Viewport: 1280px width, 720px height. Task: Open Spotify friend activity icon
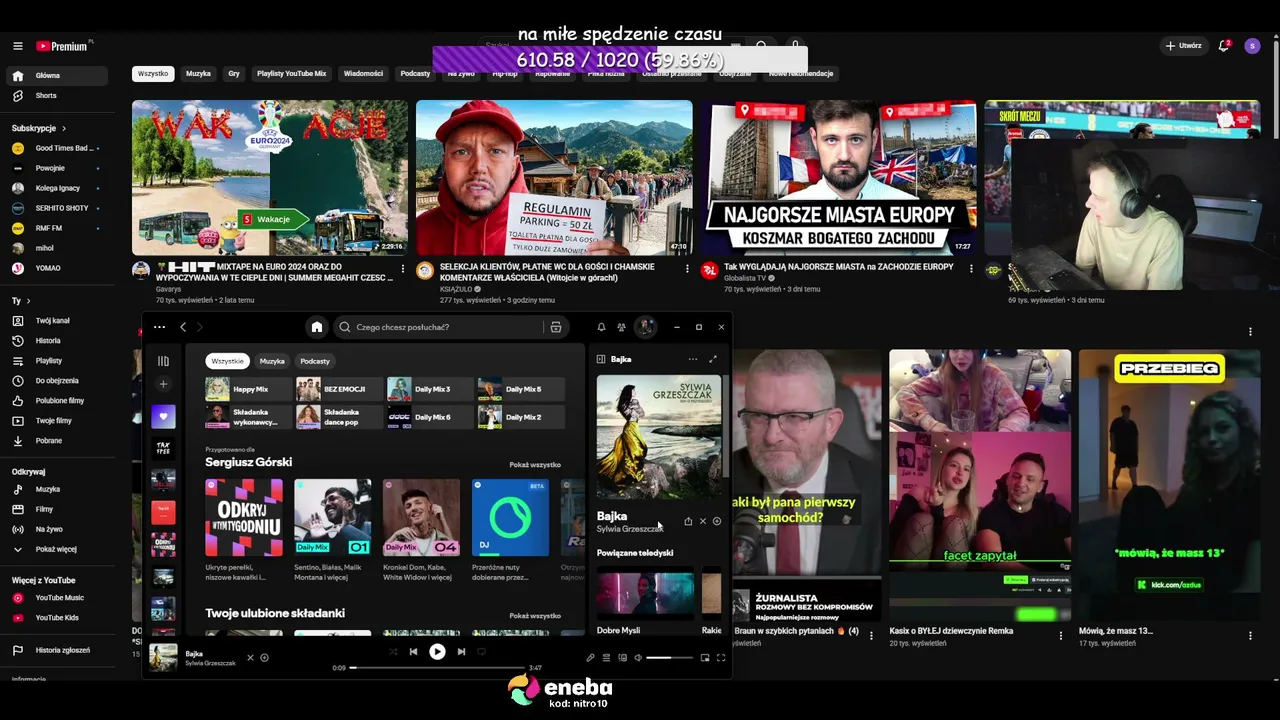(x=621, y=327)
